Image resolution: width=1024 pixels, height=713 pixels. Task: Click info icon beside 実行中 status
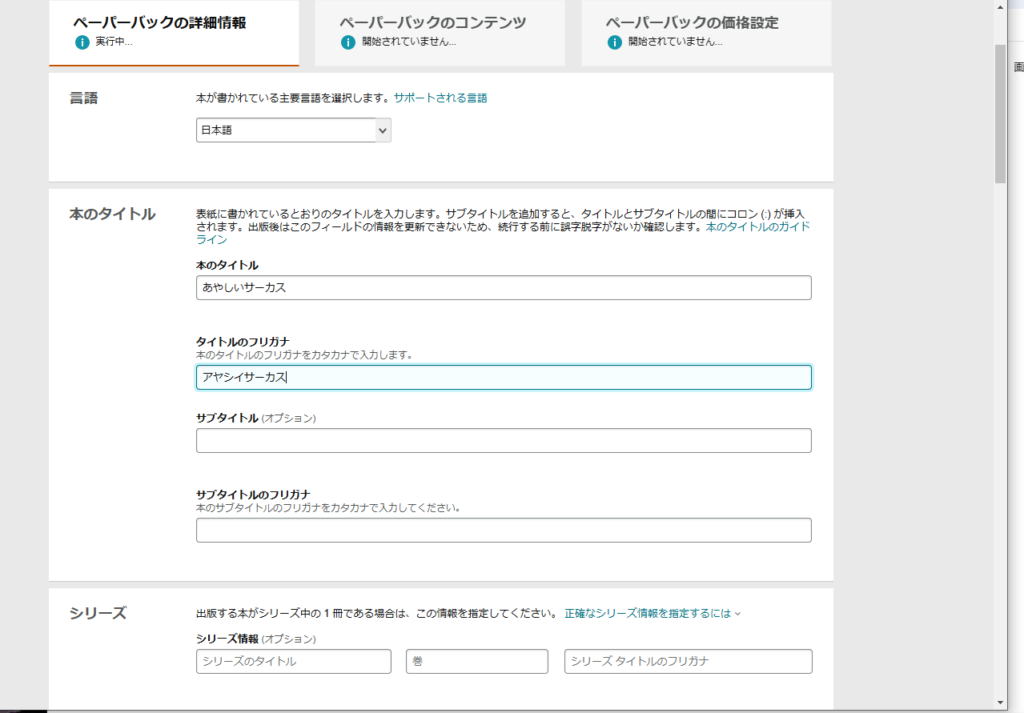82,42
